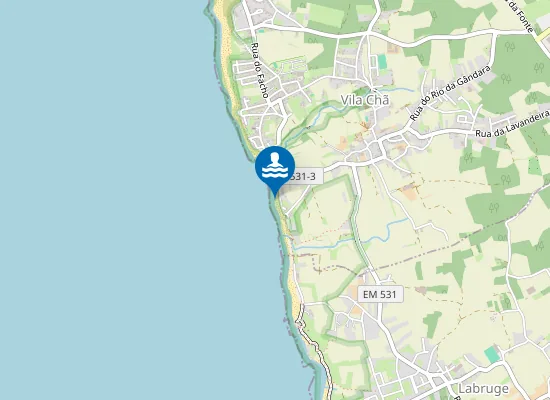Click the Rua da Lavandeira street label
The image size is (550, 400).
pyautogui.click(x=512, y=125)
